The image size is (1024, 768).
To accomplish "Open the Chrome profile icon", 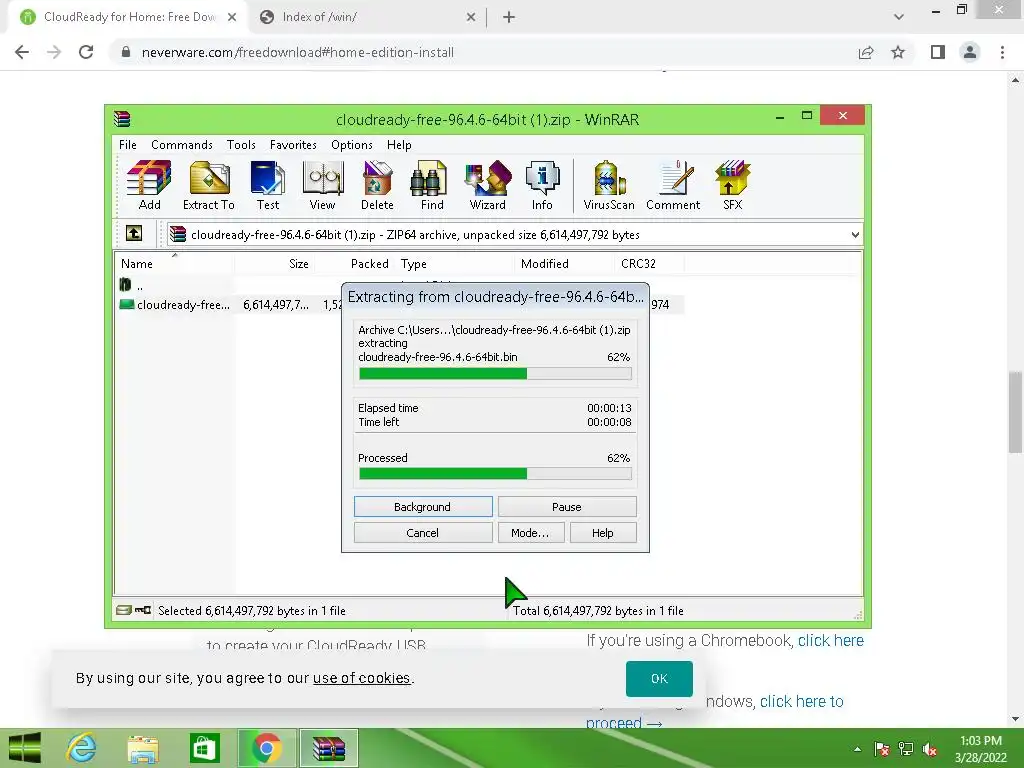I will 970,52.
